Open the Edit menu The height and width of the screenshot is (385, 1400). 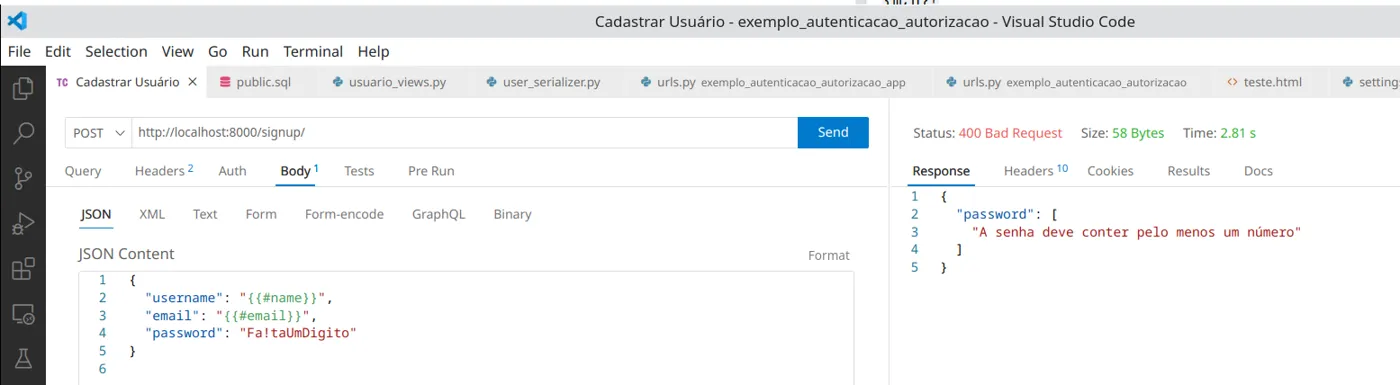pyautogui.click(x=58, y=51)
